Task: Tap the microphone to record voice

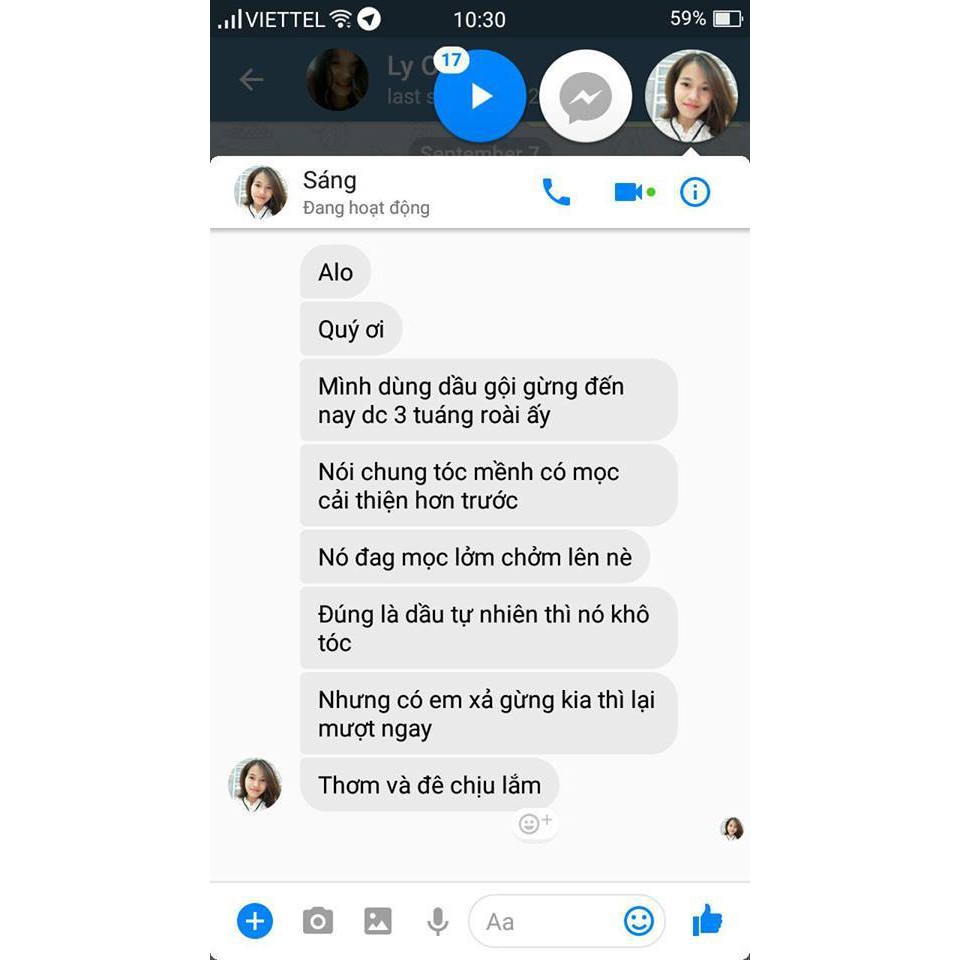Action: pyautogui.click(x=438, y=921)
